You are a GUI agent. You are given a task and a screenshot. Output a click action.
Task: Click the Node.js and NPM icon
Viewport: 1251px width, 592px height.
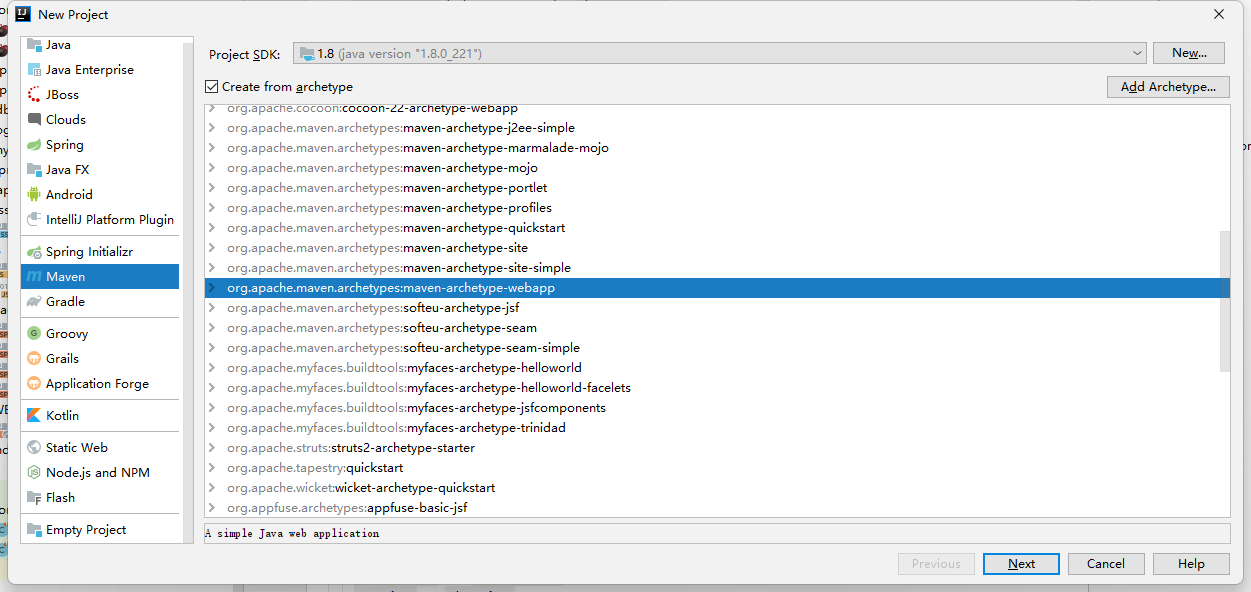[34, 473]
